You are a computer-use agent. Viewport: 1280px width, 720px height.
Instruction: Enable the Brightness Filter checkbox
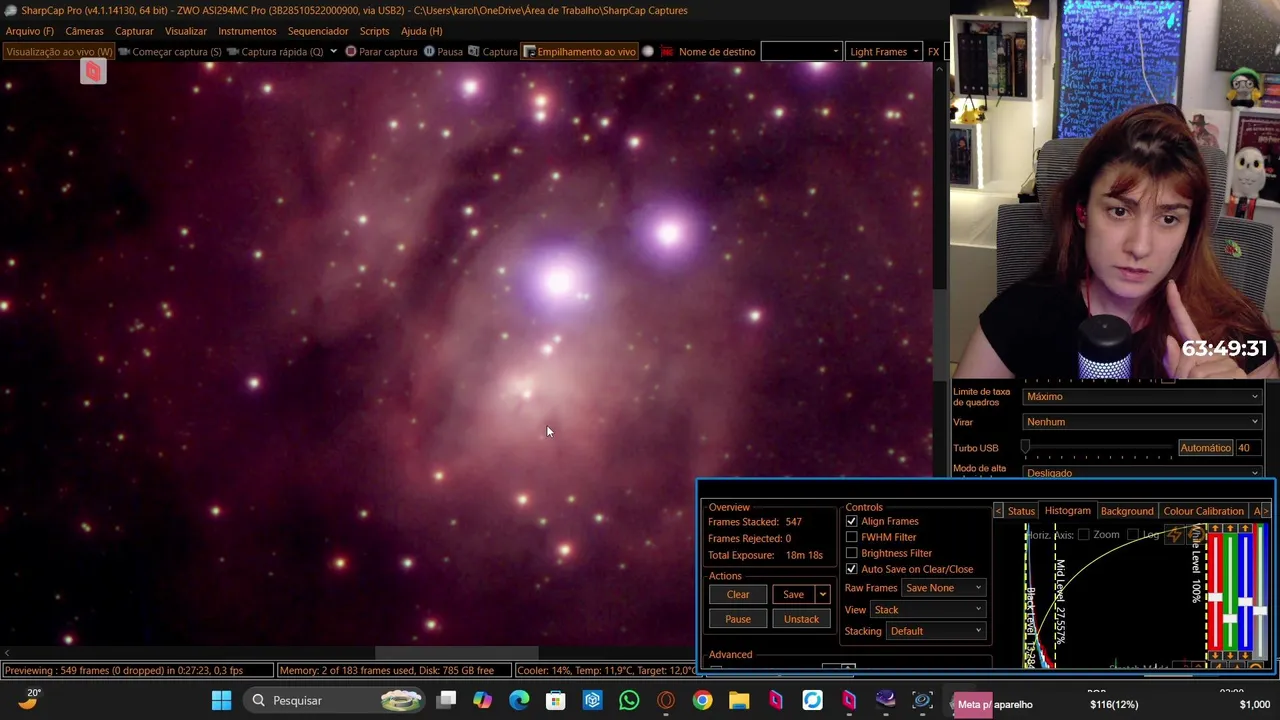[x=852, y=553]
